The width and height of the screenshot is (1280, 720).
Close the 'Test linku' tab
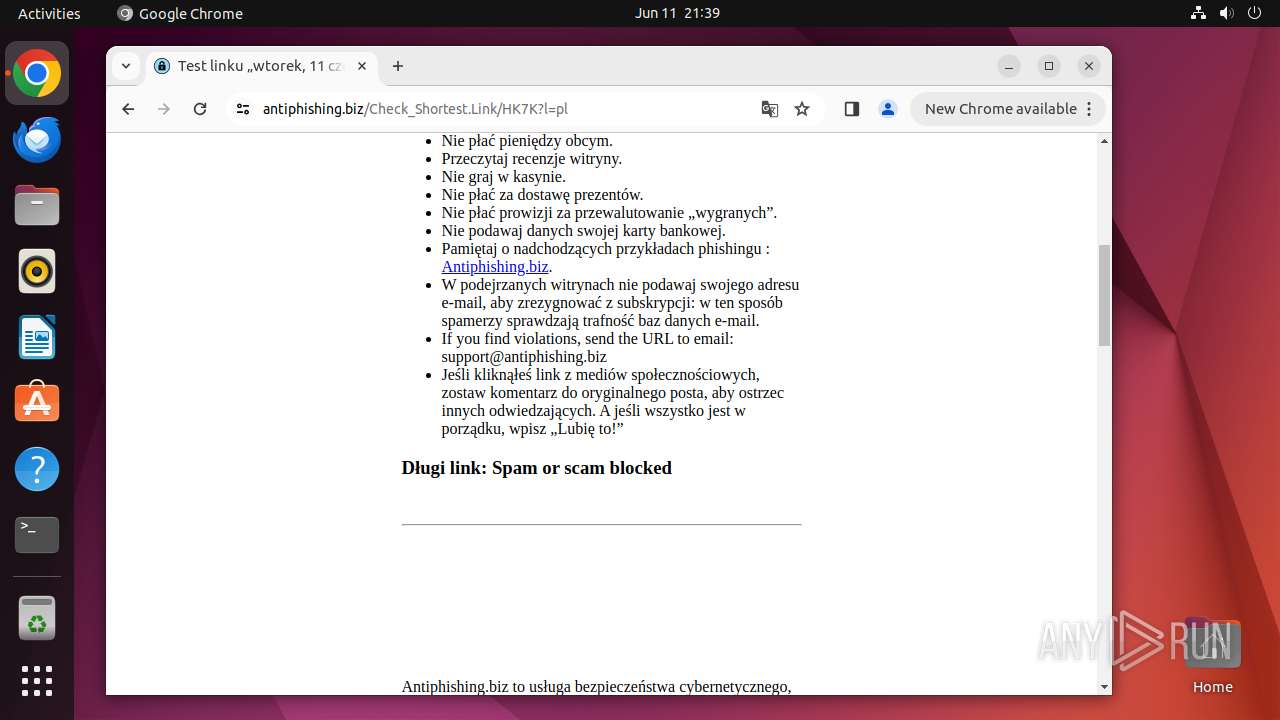tap(362, 66)
